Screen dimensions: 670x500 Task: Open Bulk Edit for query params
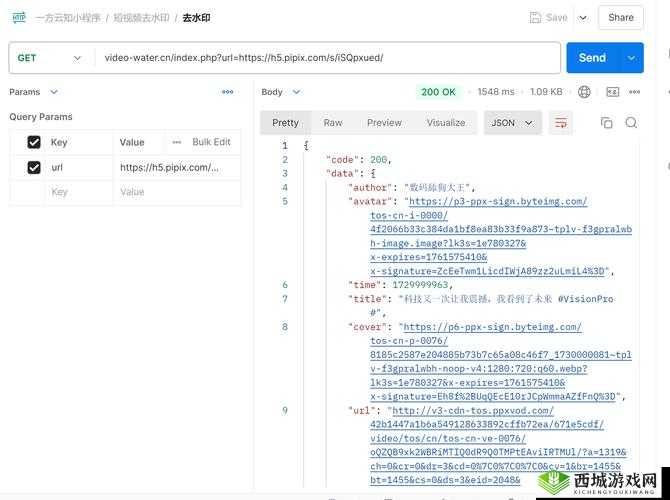[211, 142]
